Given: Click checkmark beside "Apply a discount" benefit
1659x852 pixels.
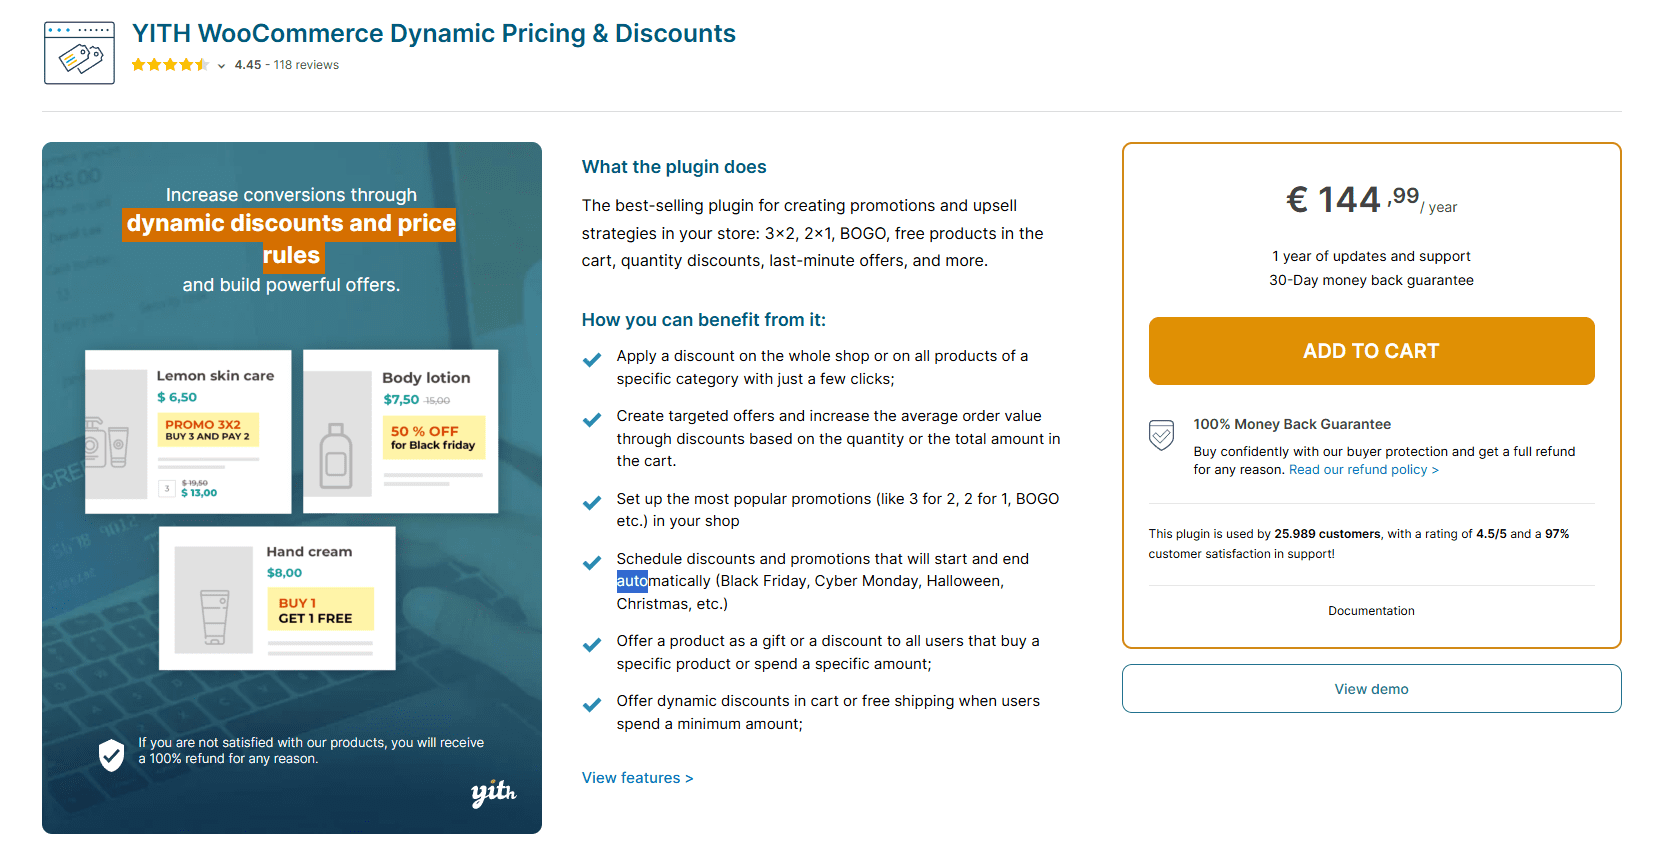Looking at the screenshot, I should [591, 359].
